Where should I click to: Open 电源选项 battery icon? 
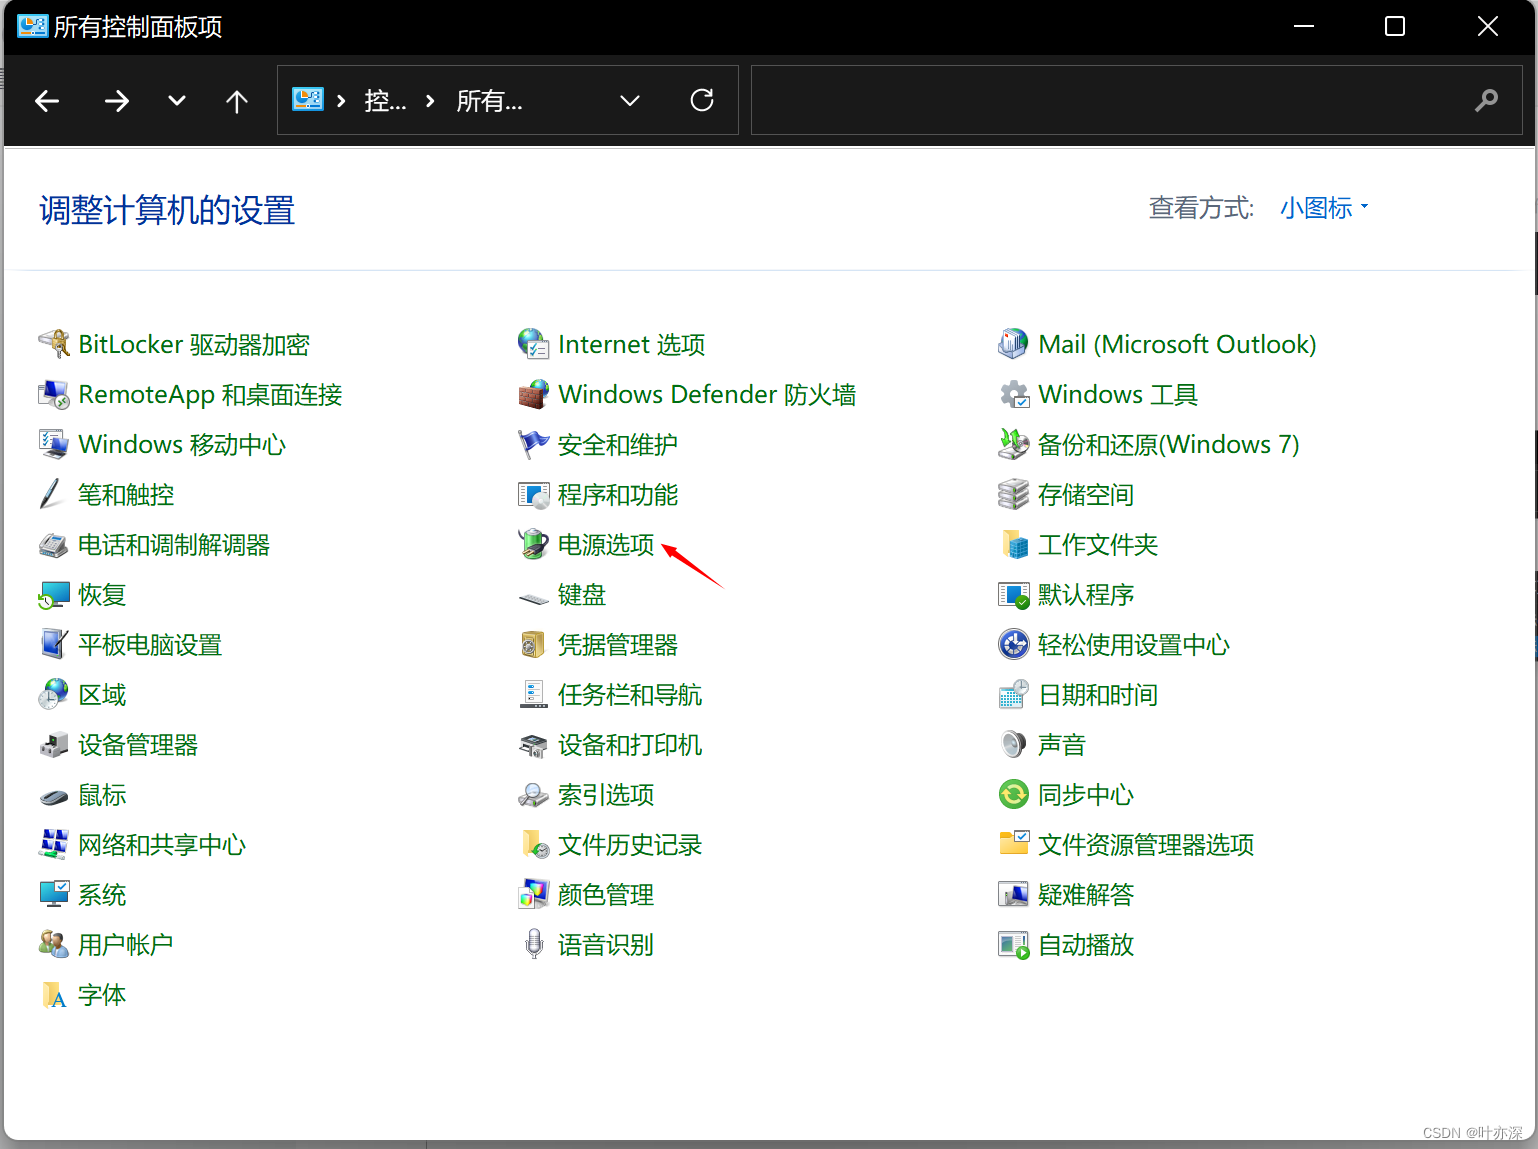(x=533, y=544)
